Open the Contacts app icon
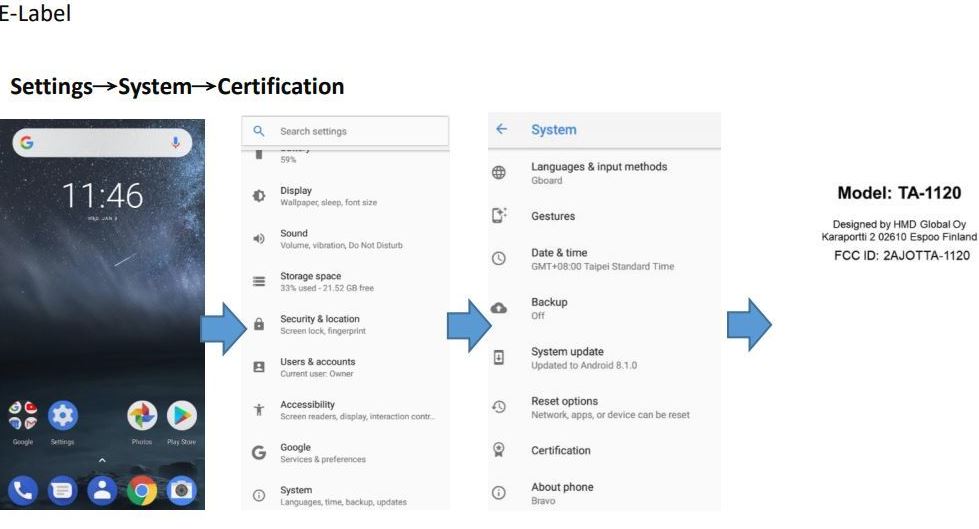The width and height of the screenshot is (979, 529). [x=102, y=491]
